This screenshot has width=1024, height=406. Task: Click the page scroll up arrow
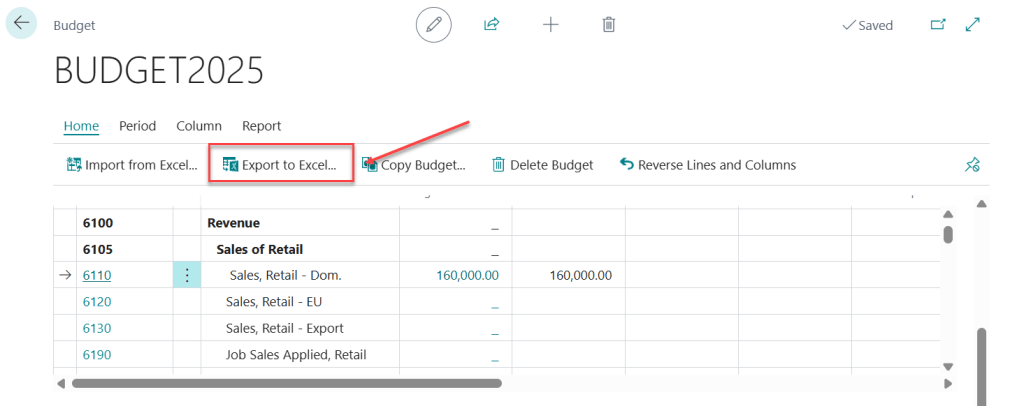coord(981,204)
